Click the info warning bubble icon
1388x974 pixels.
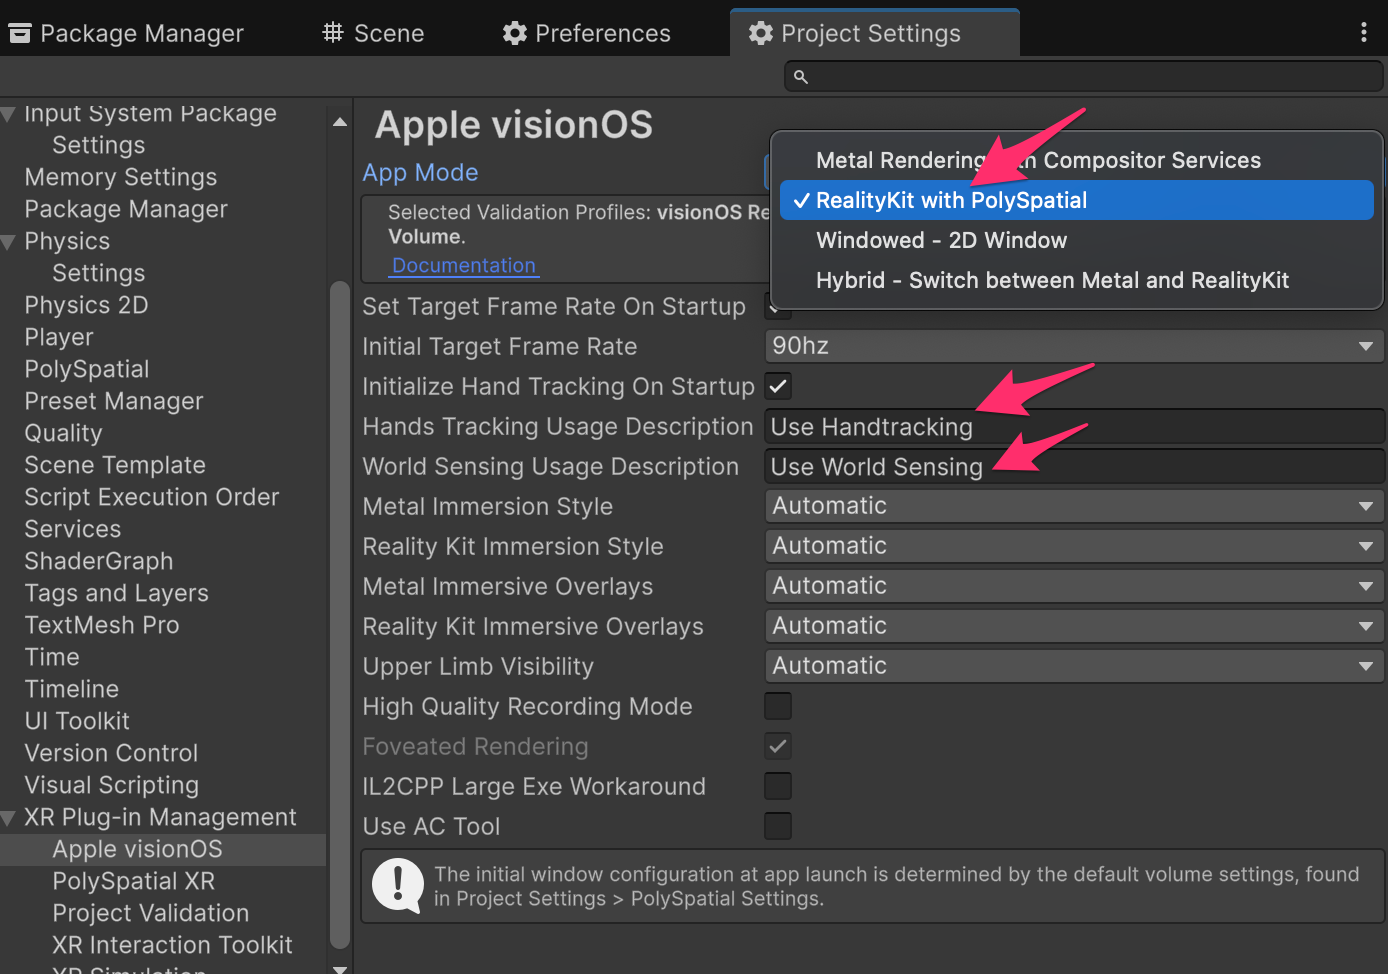(398, 886)
